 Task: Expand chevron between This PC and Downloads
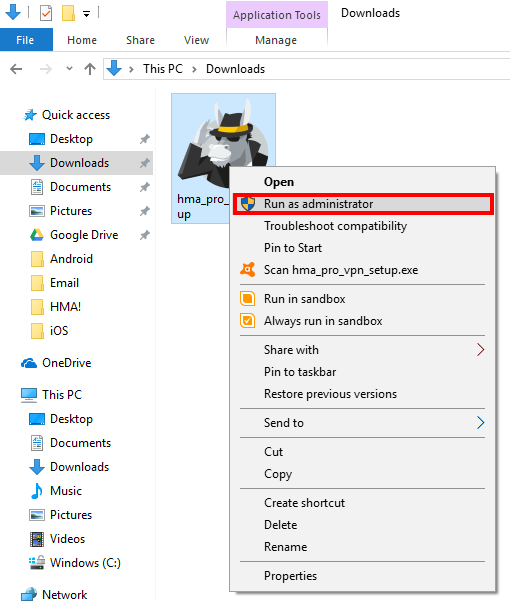[x=194, y=69]
